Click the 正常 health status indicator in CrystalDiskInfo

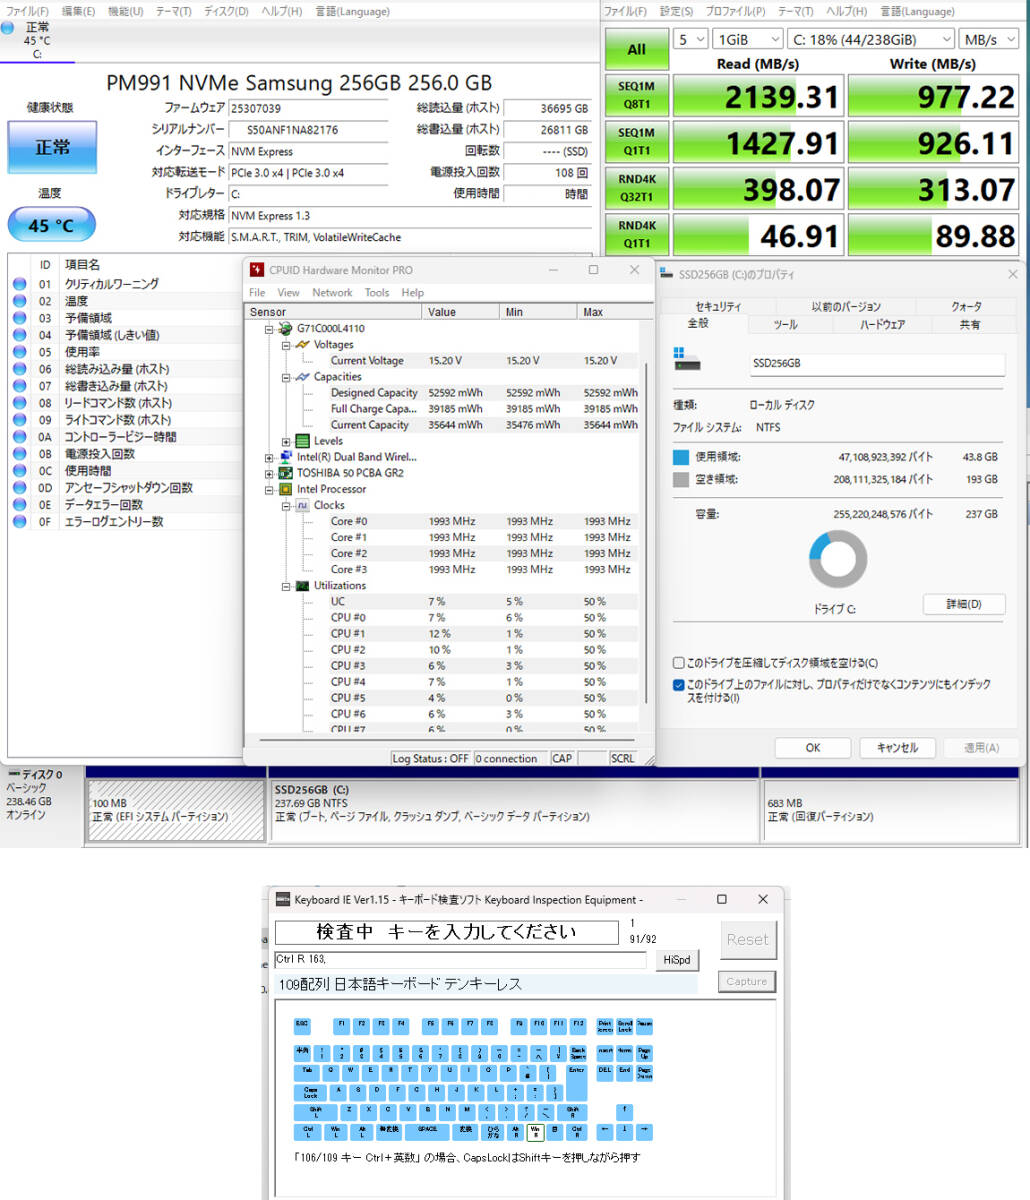pyautogui.click(x=51, y=146)
